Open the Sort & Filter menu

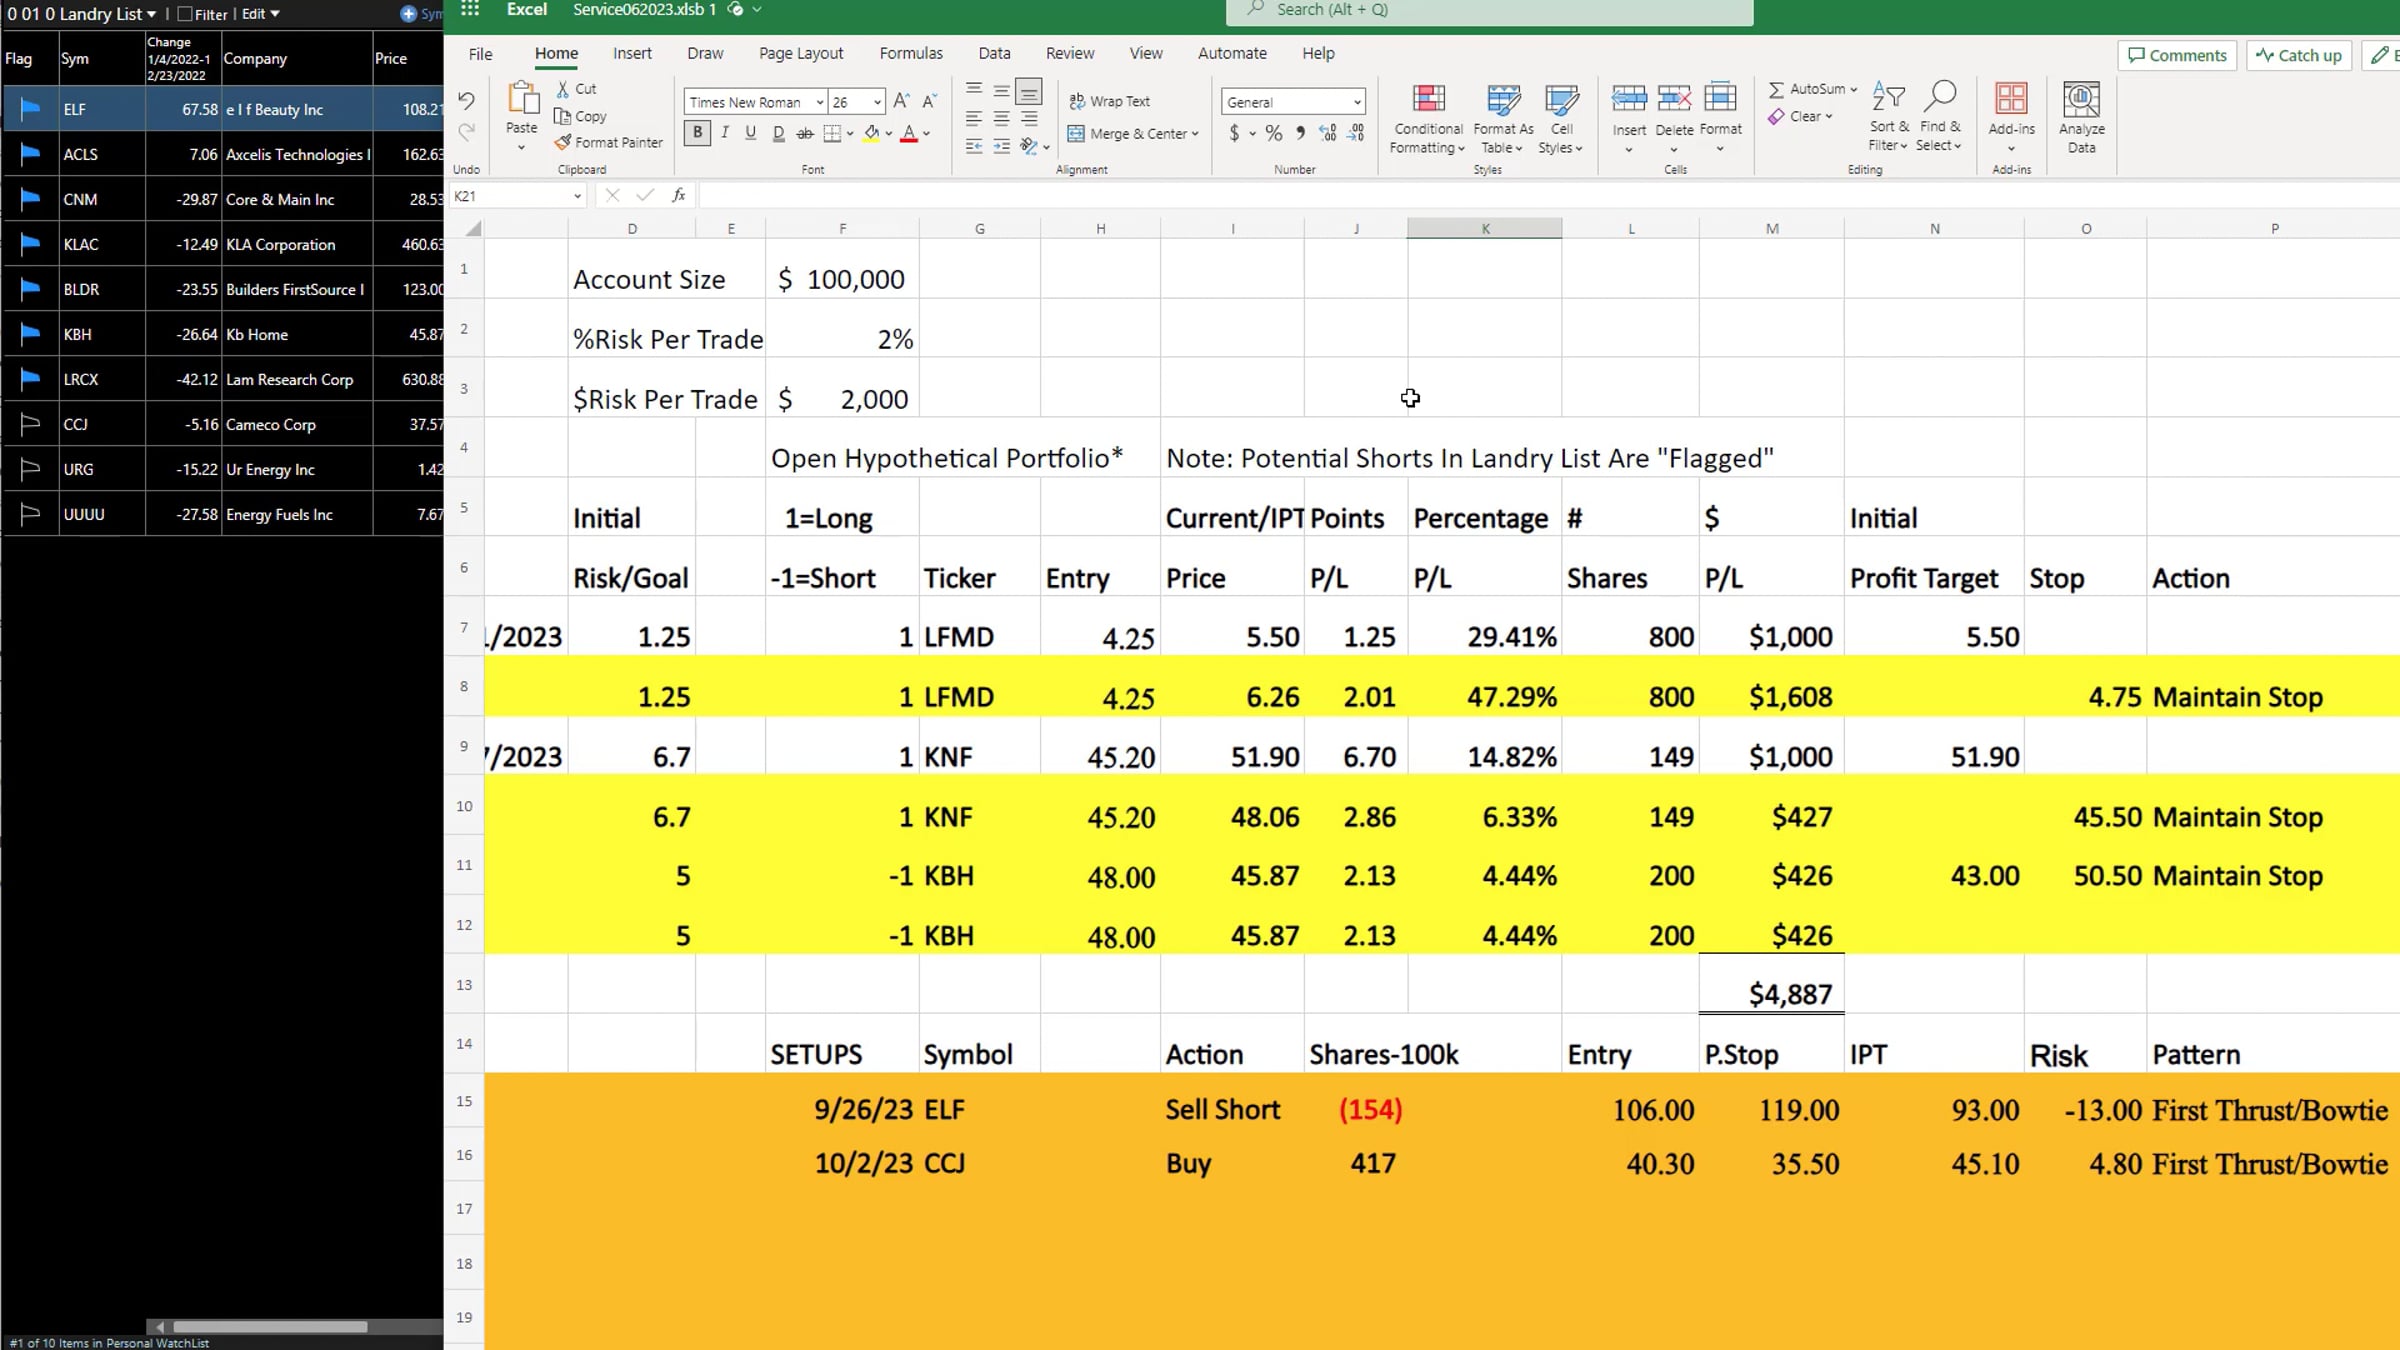(x=1888, y=116)
